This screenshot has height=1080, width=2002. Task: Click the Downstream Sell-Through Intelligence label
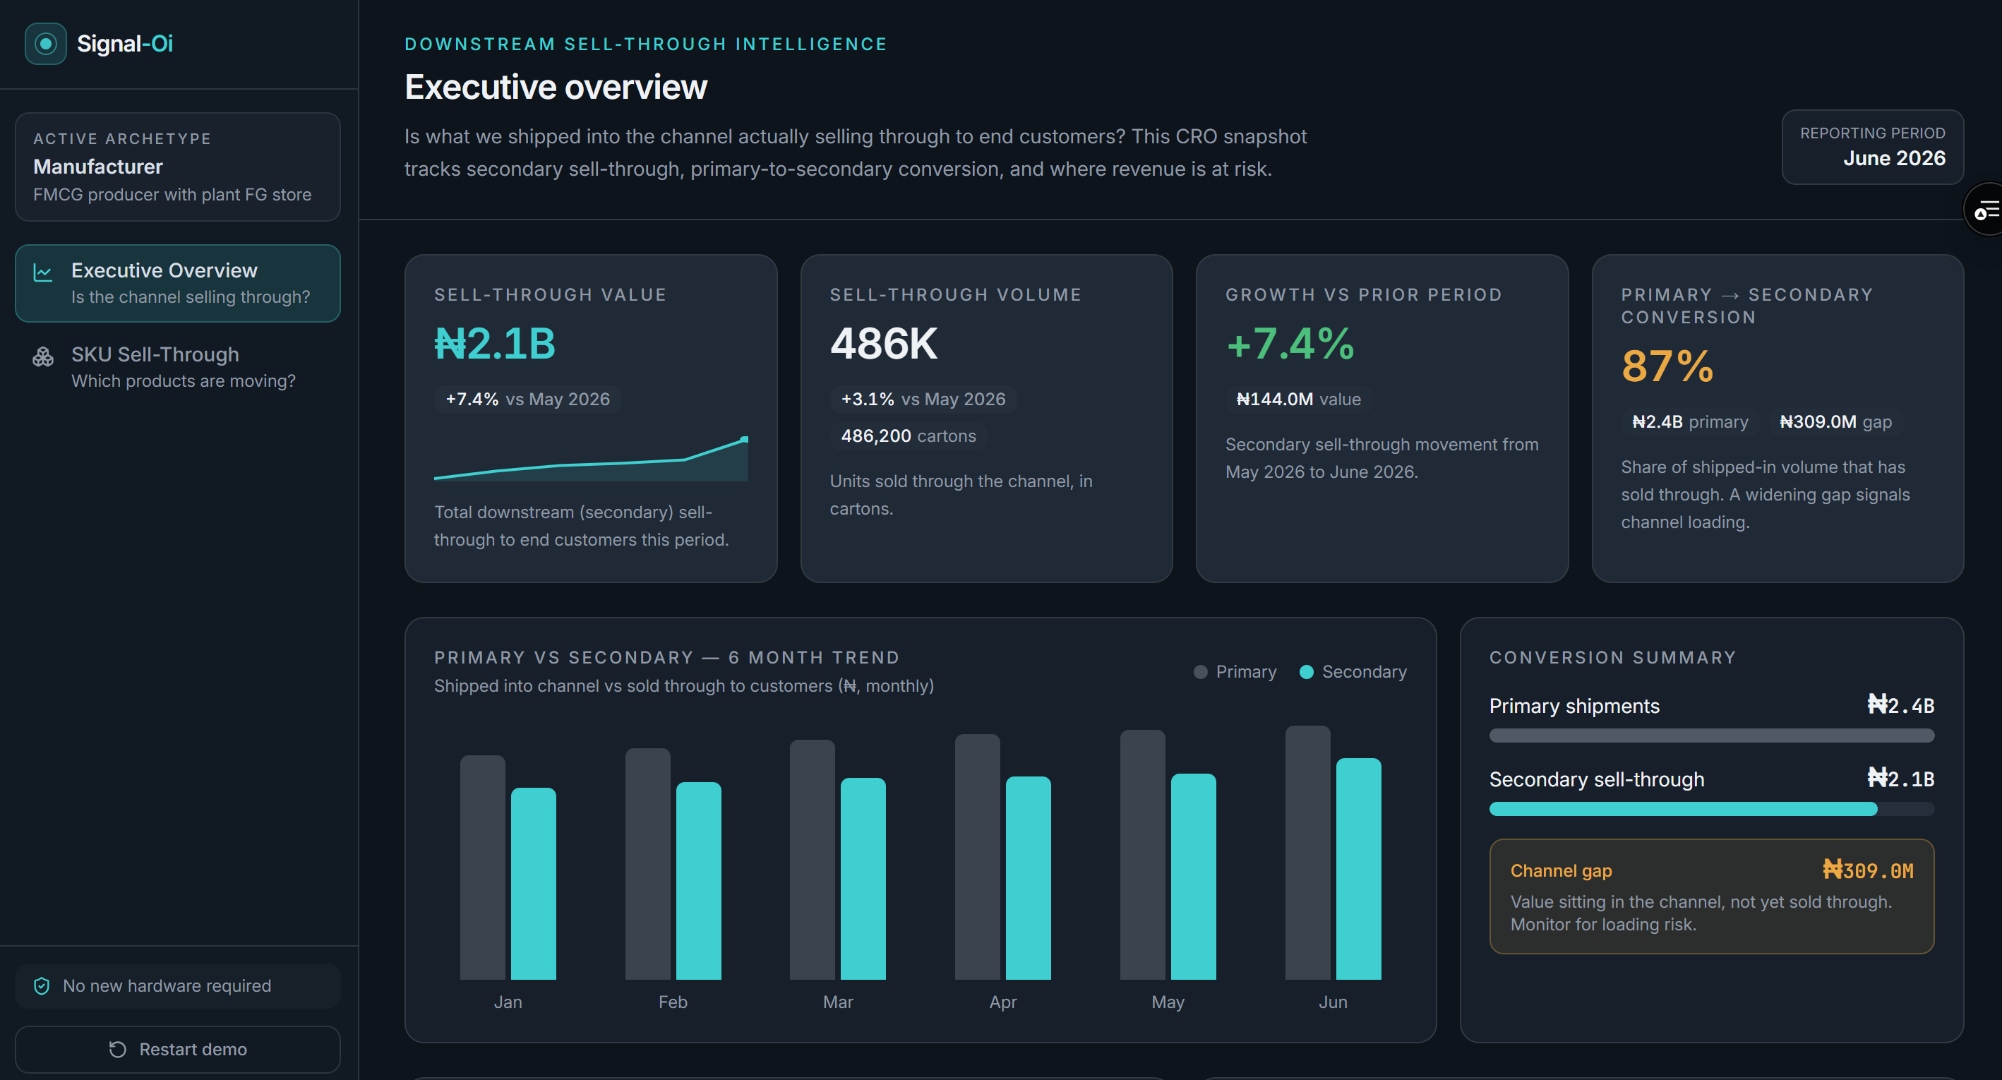[646, 44]
